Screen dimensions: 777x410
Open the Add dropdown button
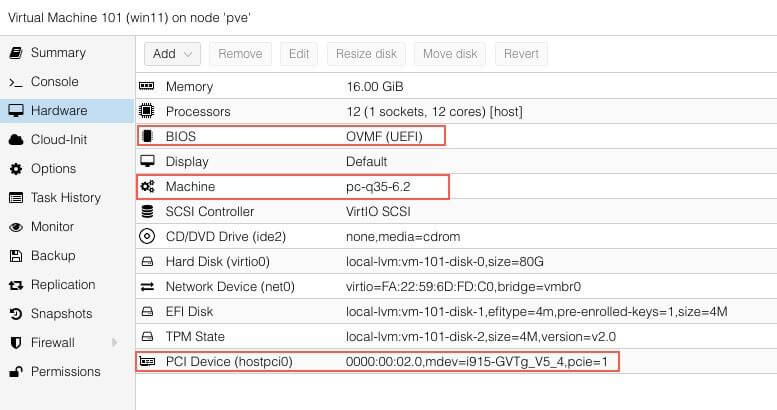[x=173, y=54]
